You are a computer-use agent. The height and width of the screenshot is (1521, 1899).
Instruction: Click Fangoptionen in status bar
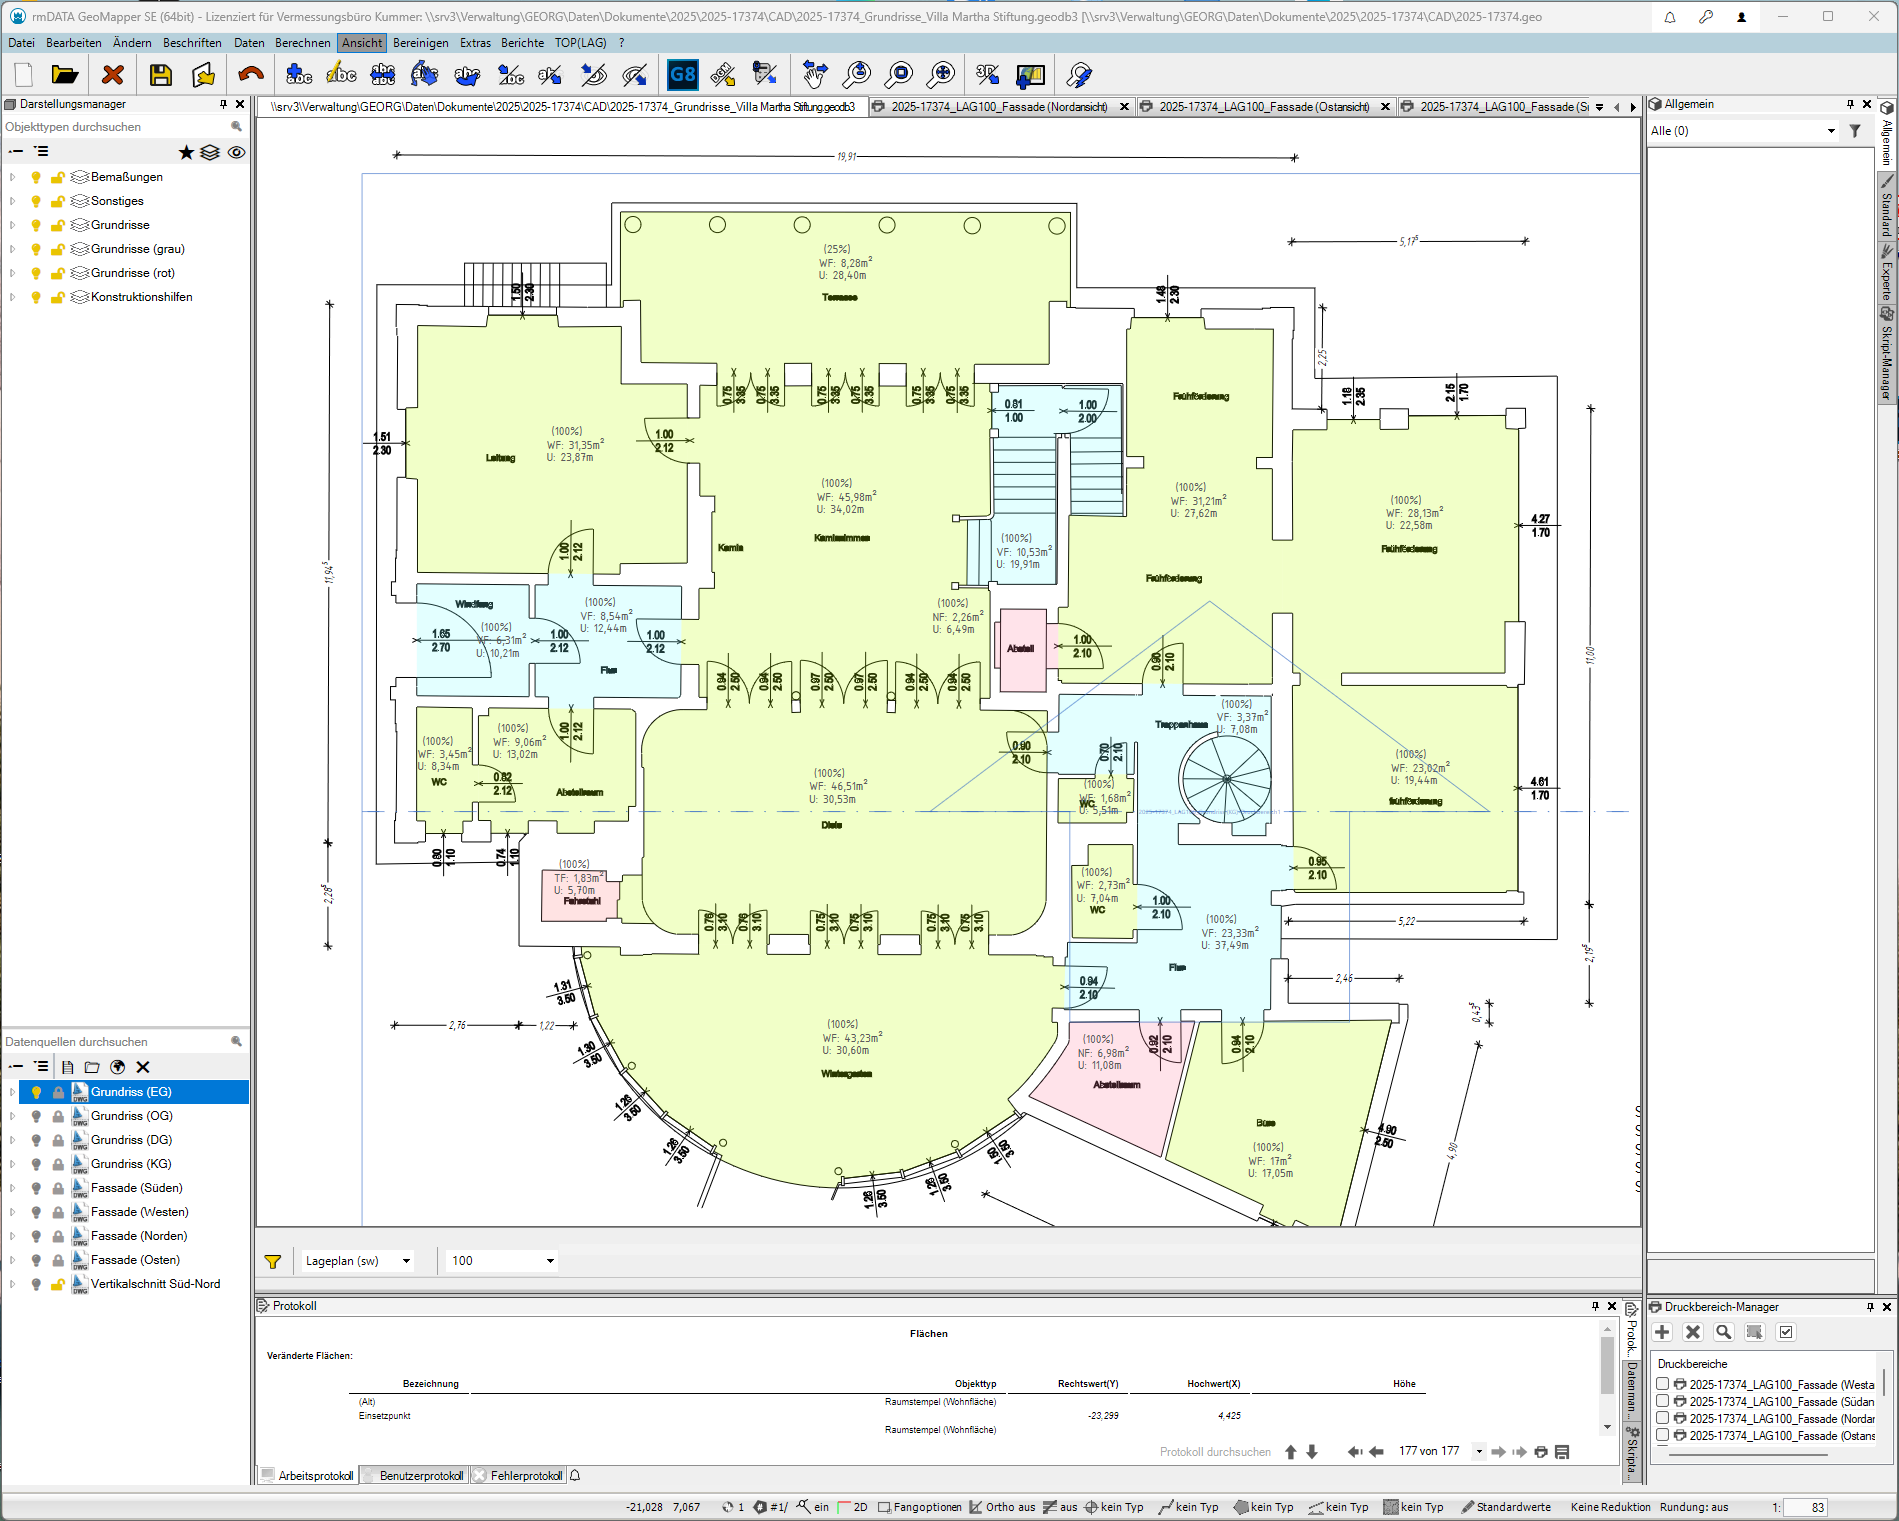[920, 1507]
